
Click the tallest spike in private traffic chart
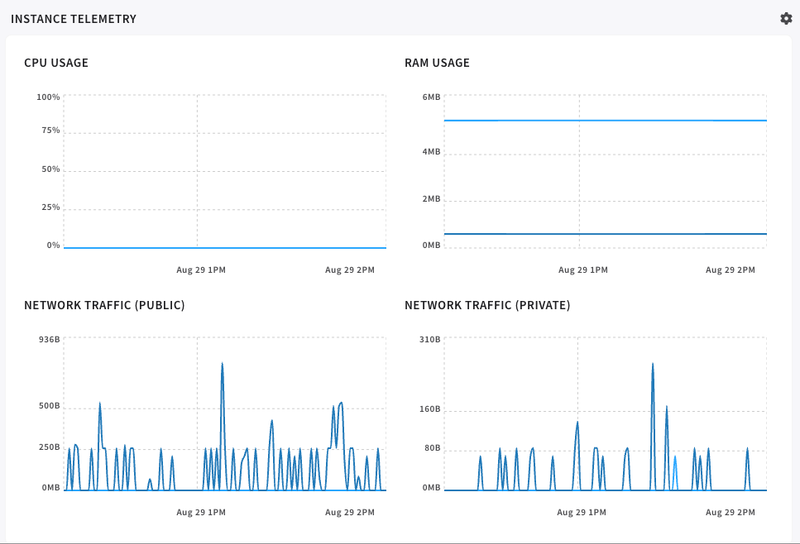click(x=653, y=426)
